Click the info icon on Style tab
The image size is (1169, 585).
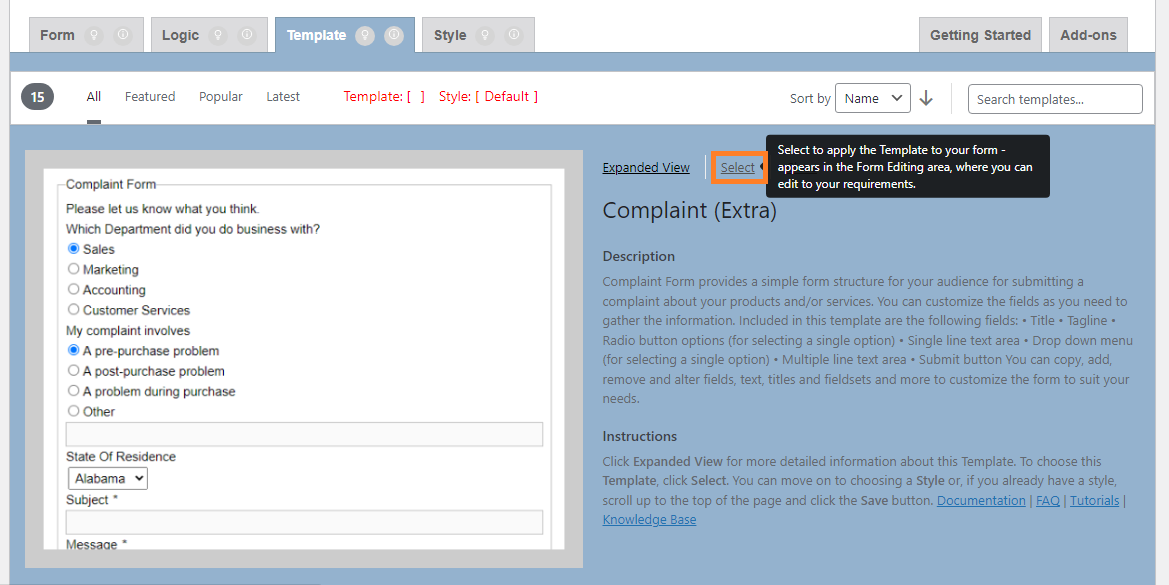pos(514,35)
